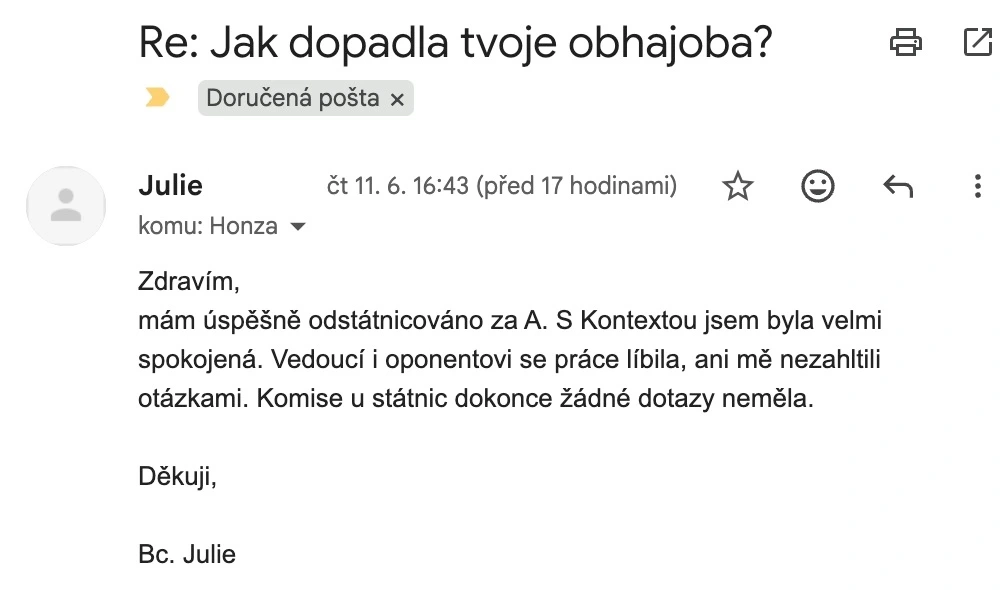Image resolution: width=1008 pixels, height=590 pixels.
Task: Click Julie's profile avatar picture
Action: [66, 206]
